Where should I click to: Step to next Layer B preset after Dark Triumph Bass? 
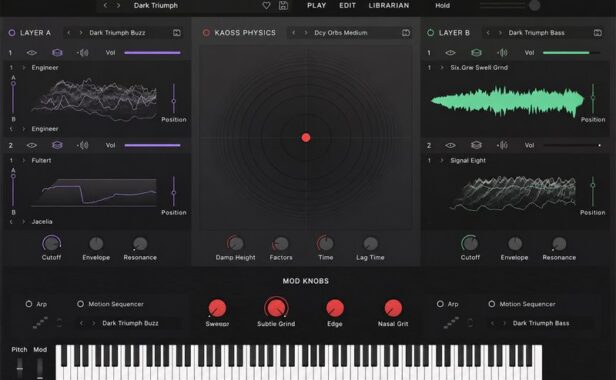tap(500, 33)
